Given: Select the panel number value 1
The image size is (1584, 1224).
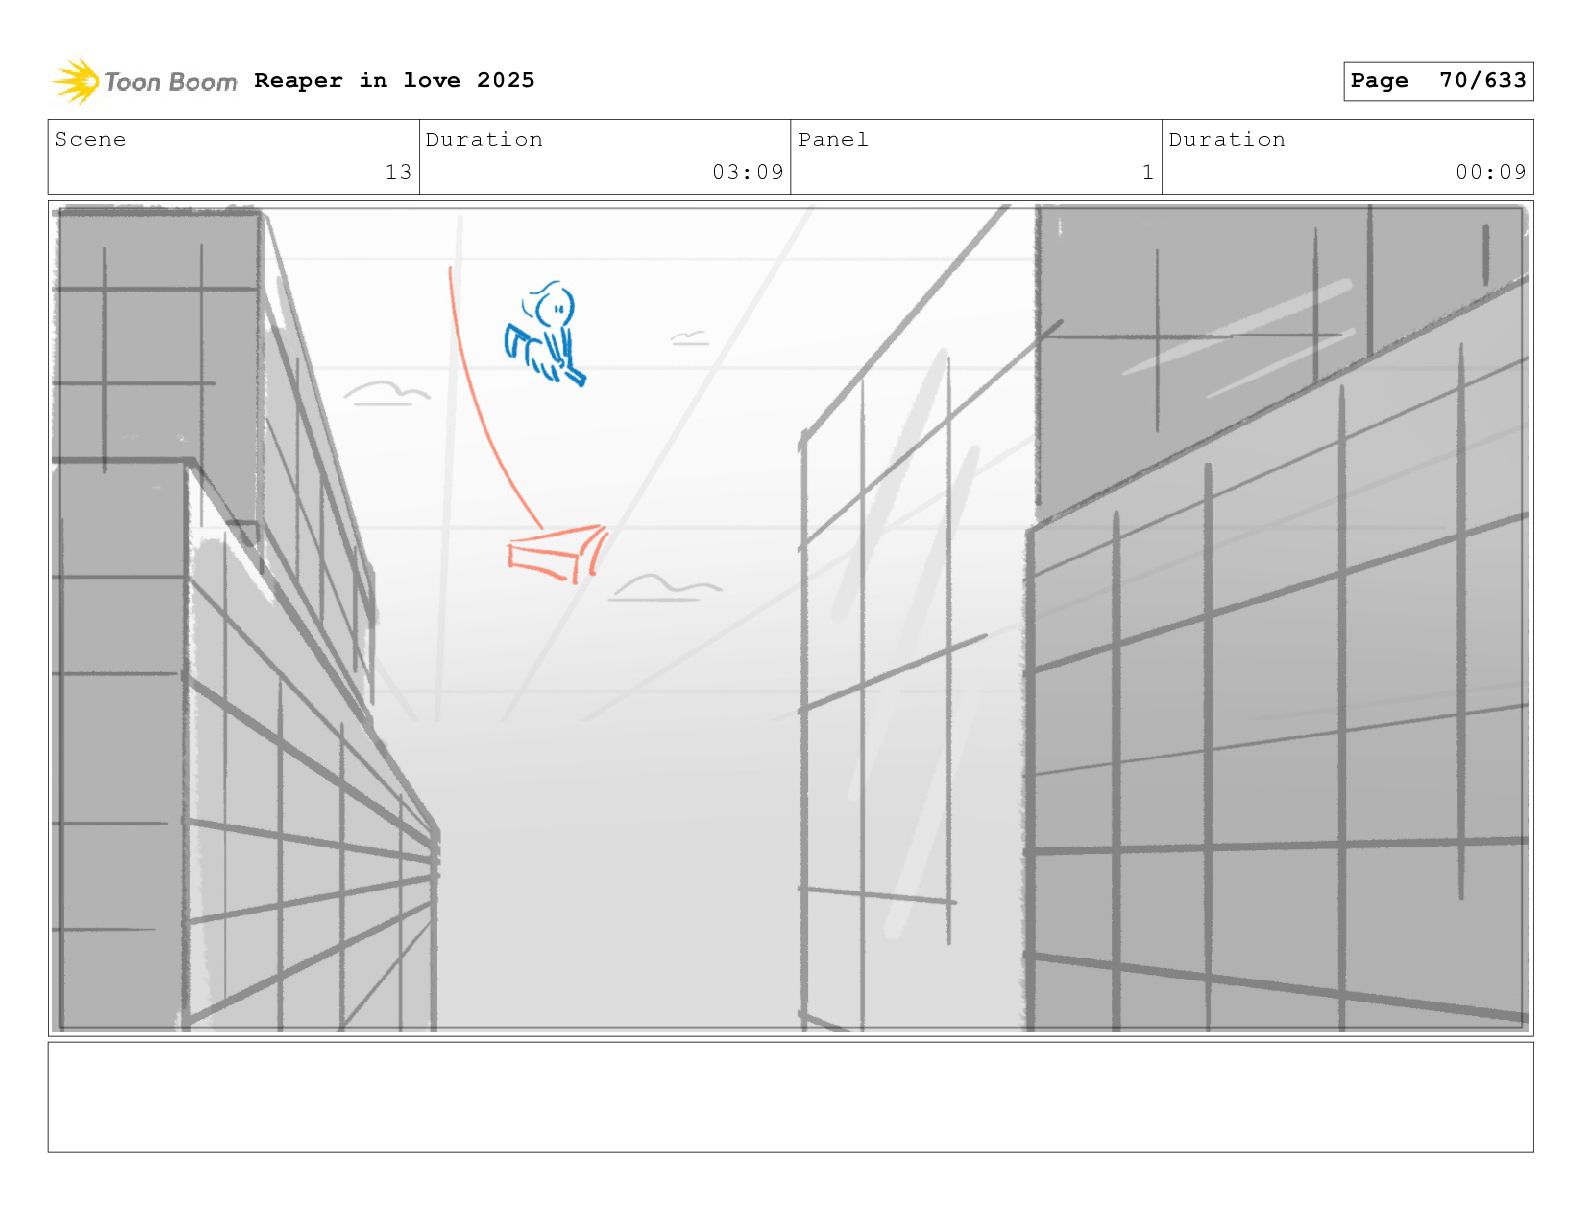Looking at the screenshot, I should 1148,172.
